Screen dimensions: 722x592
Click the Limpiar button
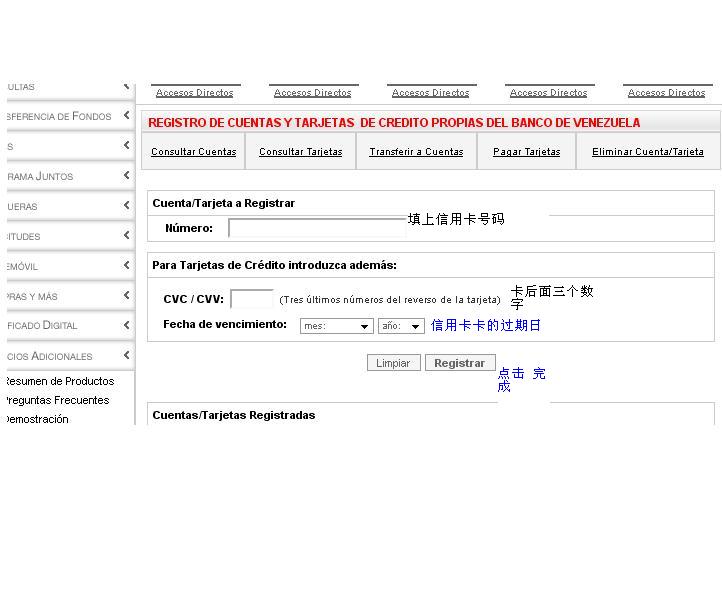click(393, 363)
